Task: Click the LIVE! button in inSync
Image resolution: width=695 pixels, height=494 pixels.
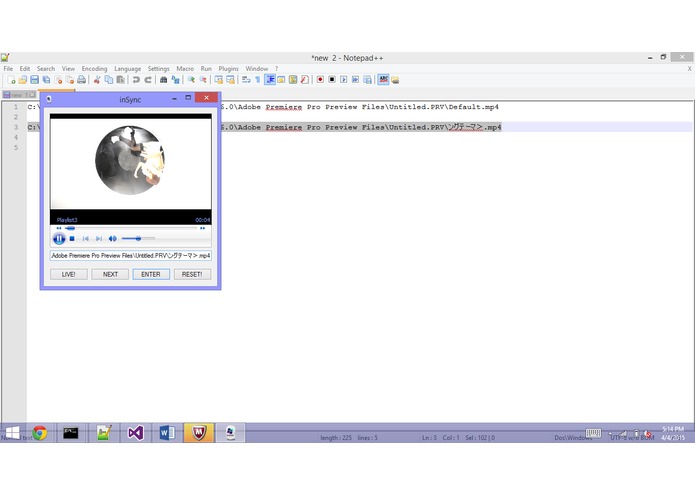Action: click(x=69, y=274)
